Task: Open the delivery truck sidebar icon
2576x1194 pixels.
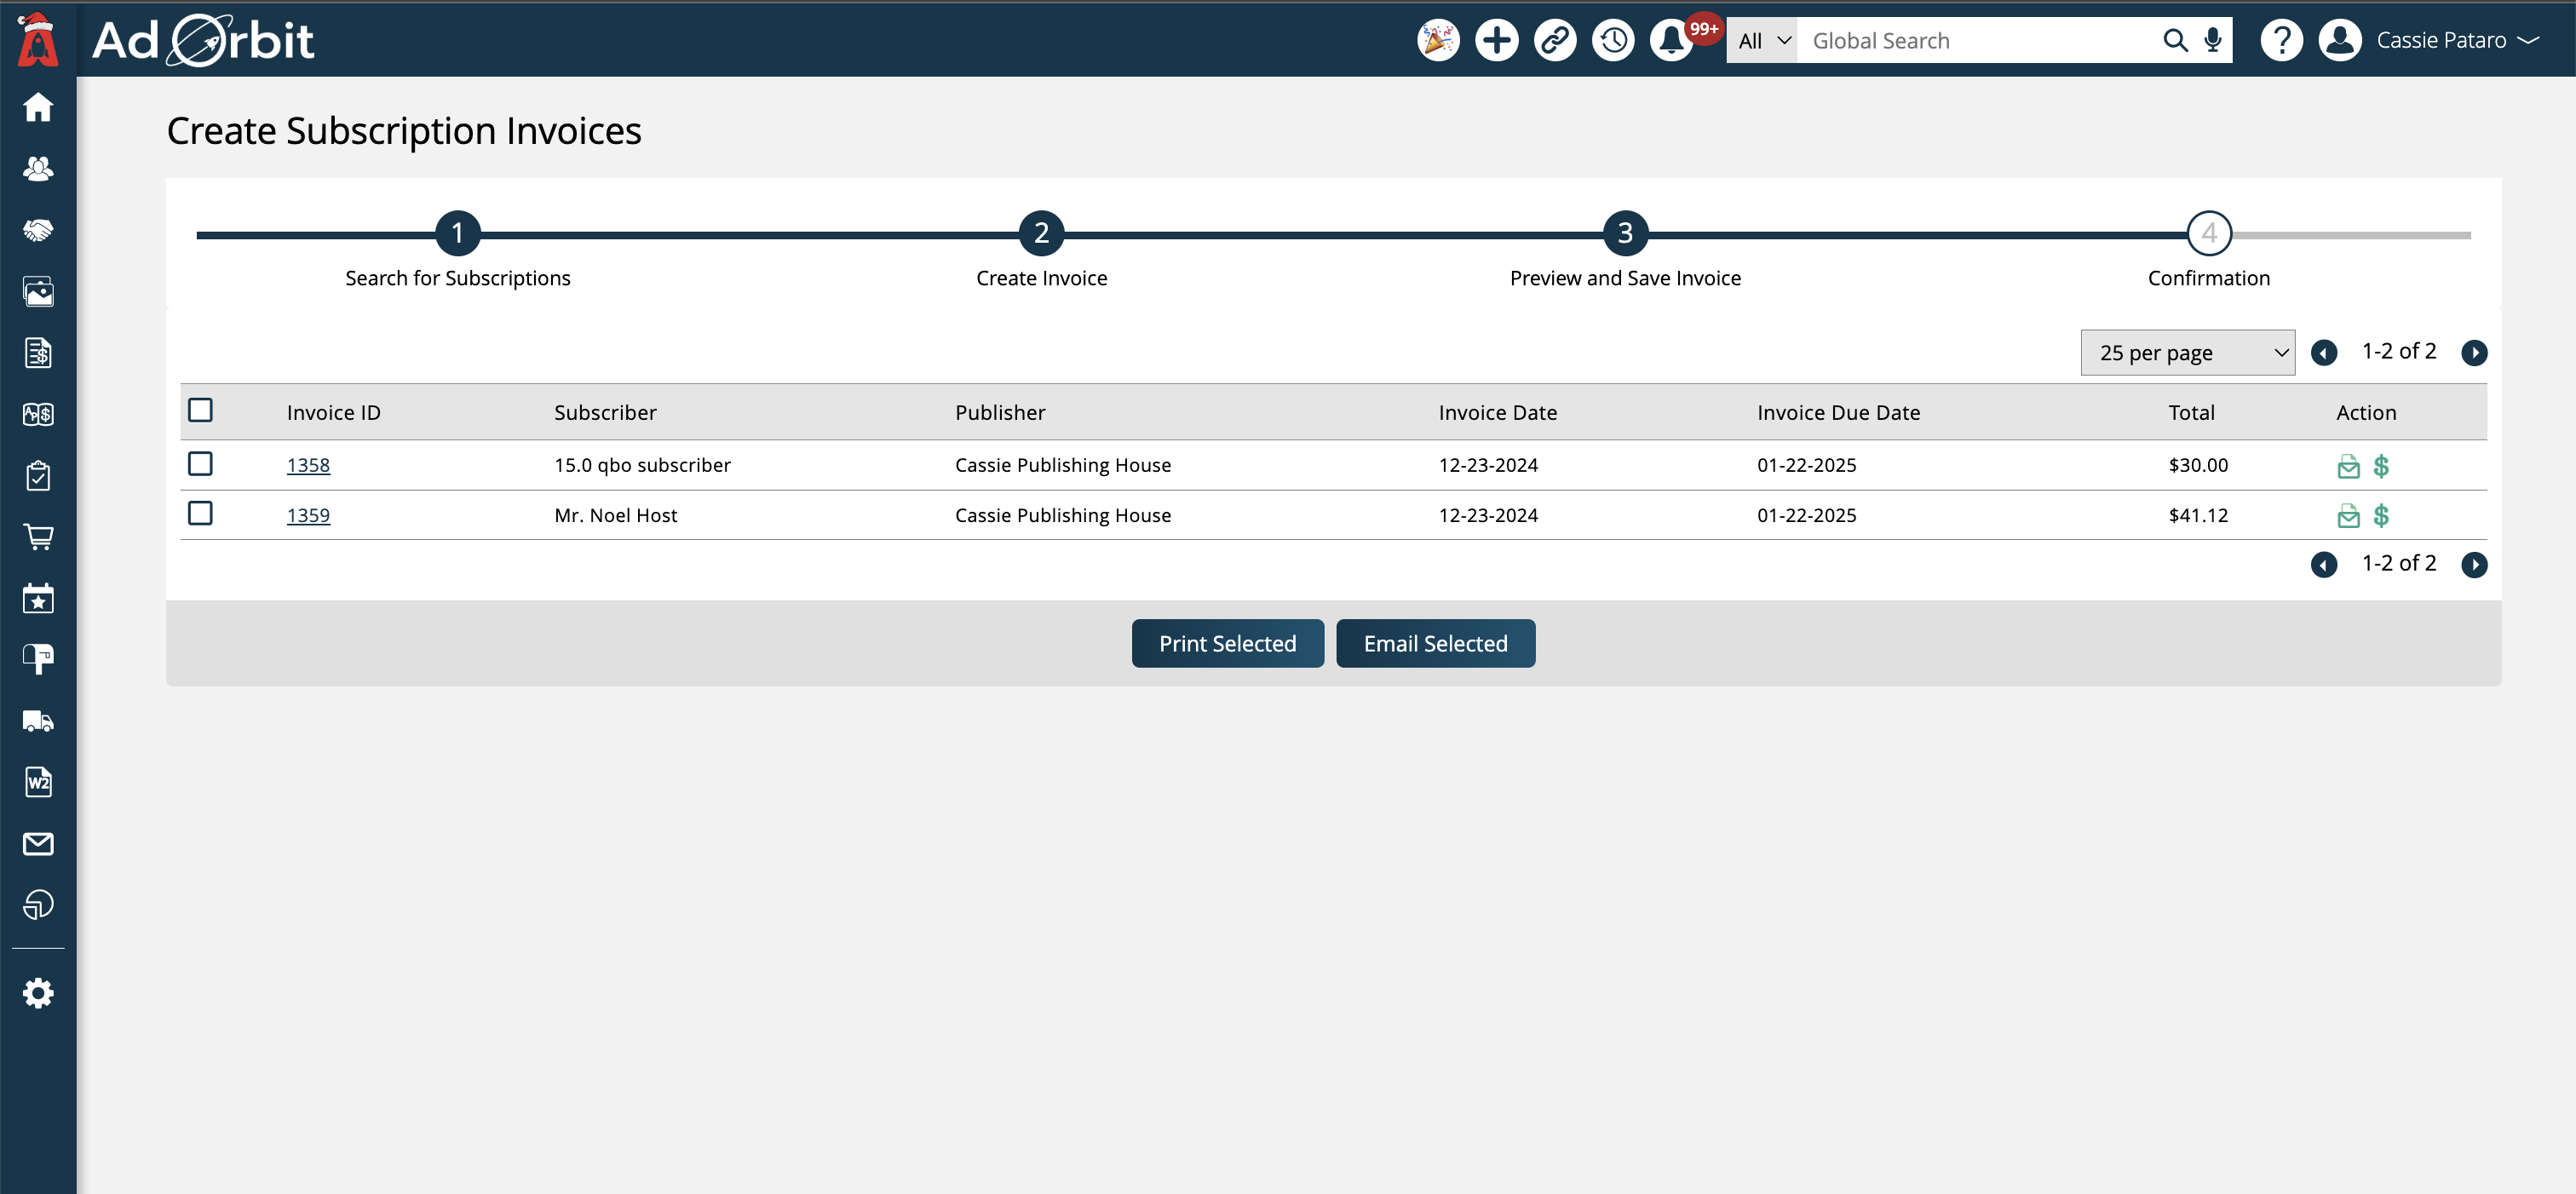Action: pos(38,721)
